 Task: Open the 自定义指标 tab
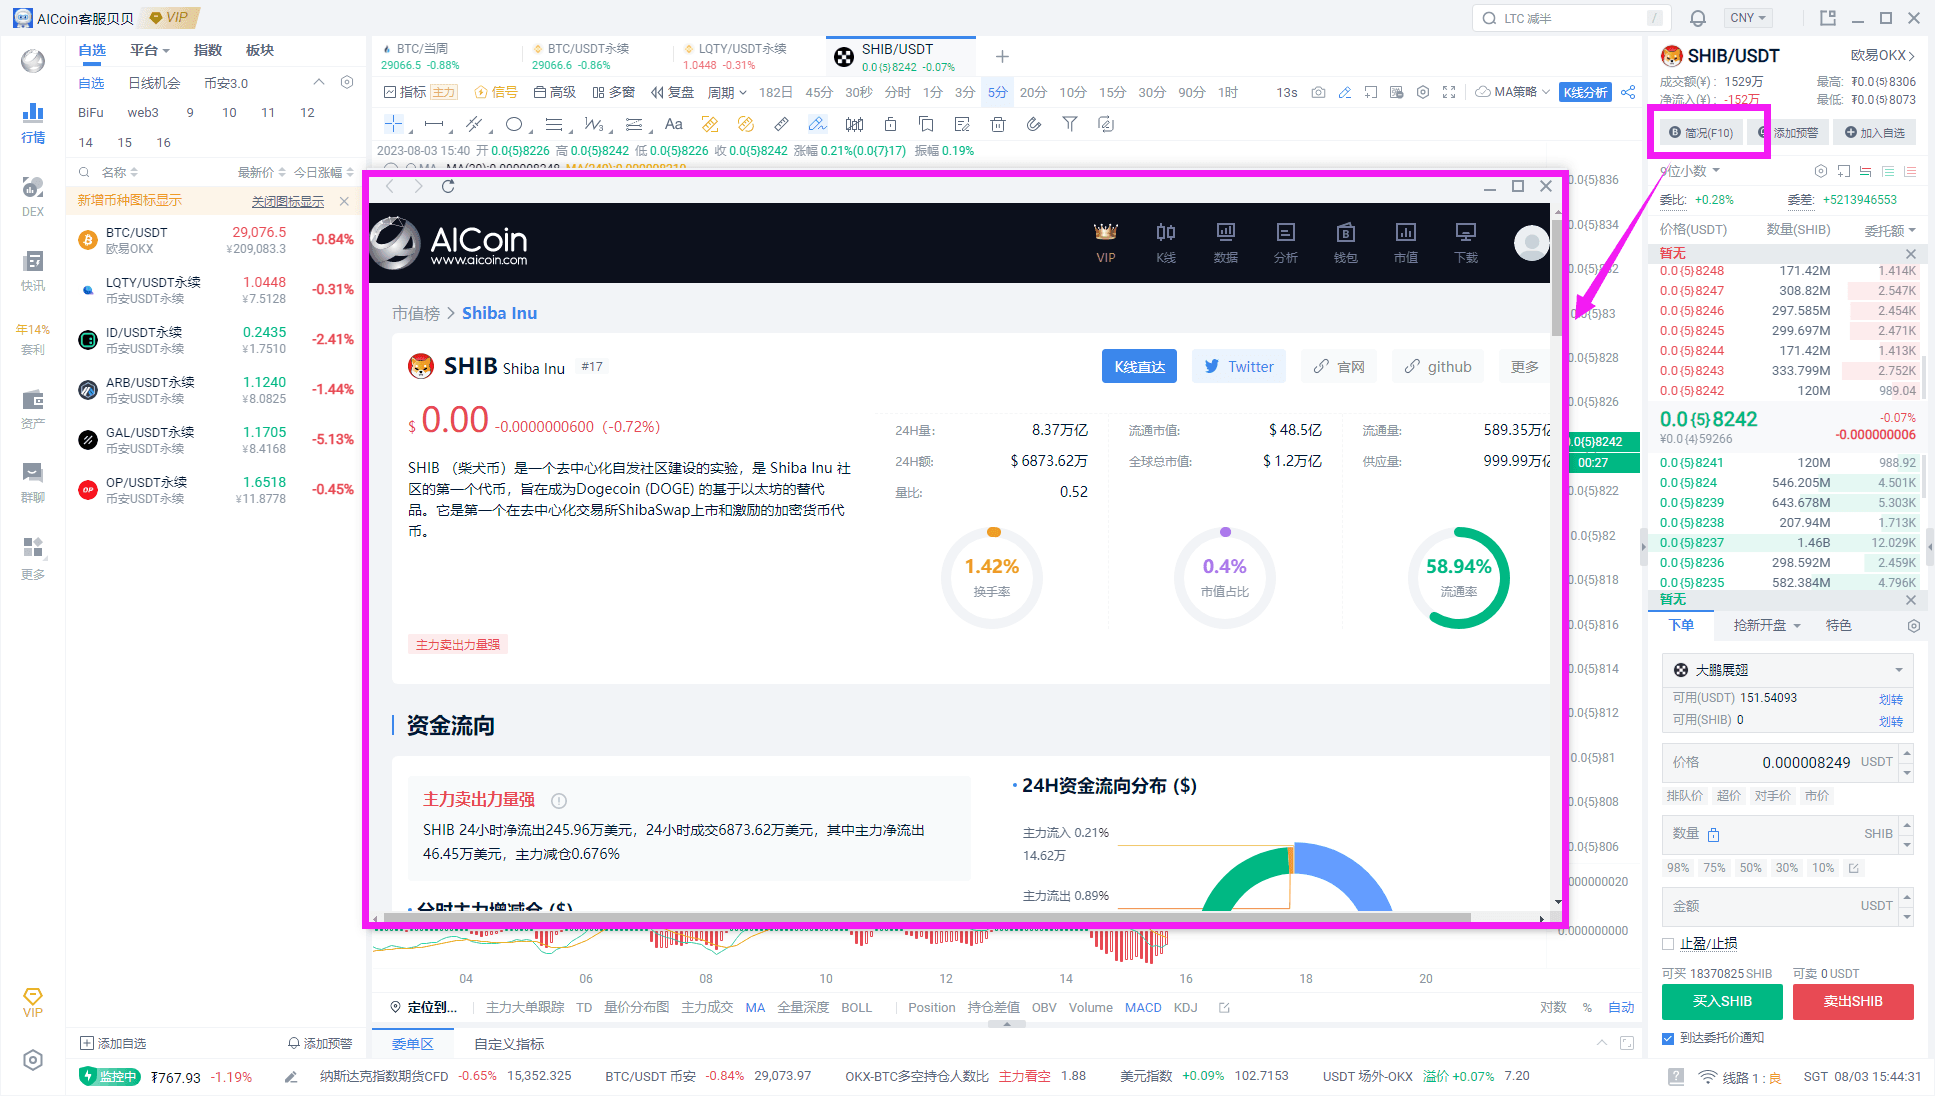509,1044
